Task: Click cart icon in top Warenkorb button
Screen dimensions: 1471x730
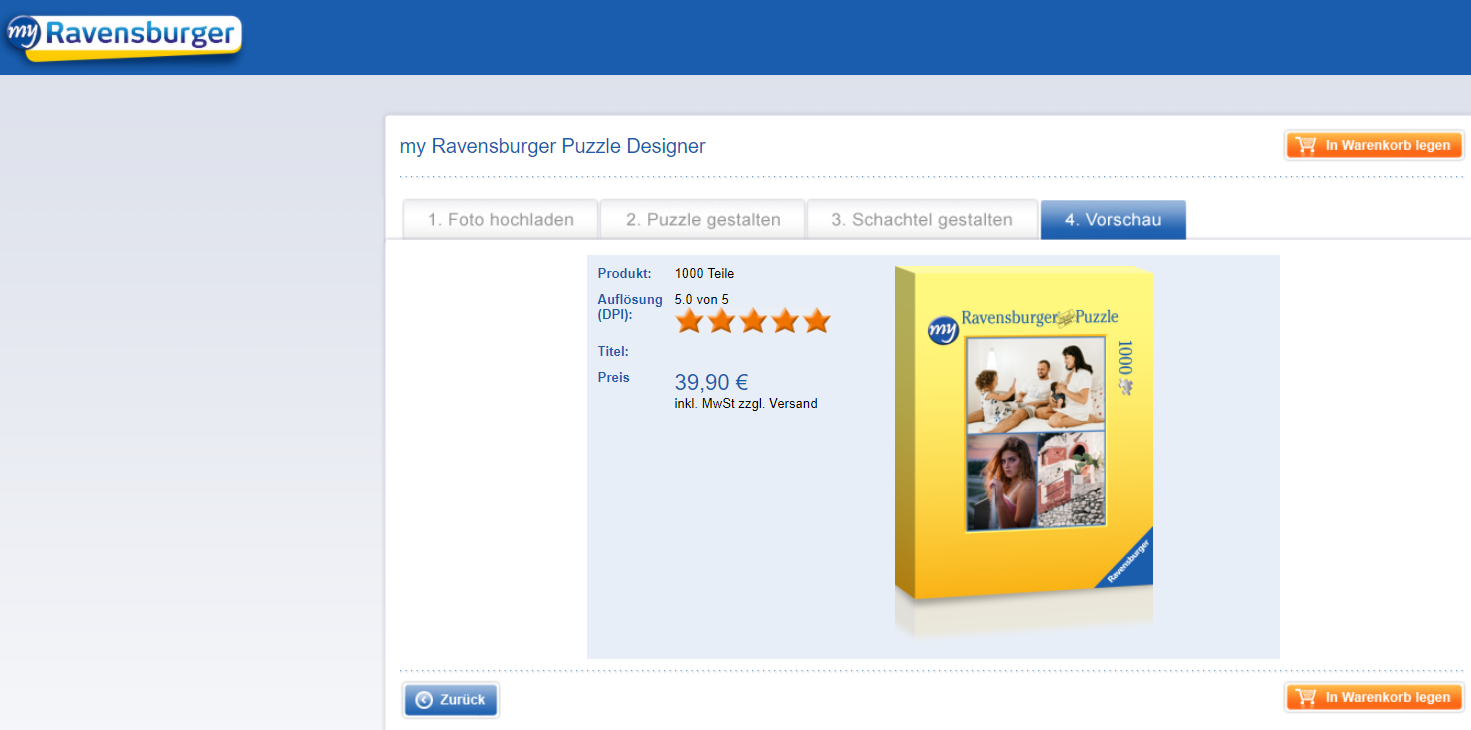Action: pyautogui.click(x=1305, y=146)
